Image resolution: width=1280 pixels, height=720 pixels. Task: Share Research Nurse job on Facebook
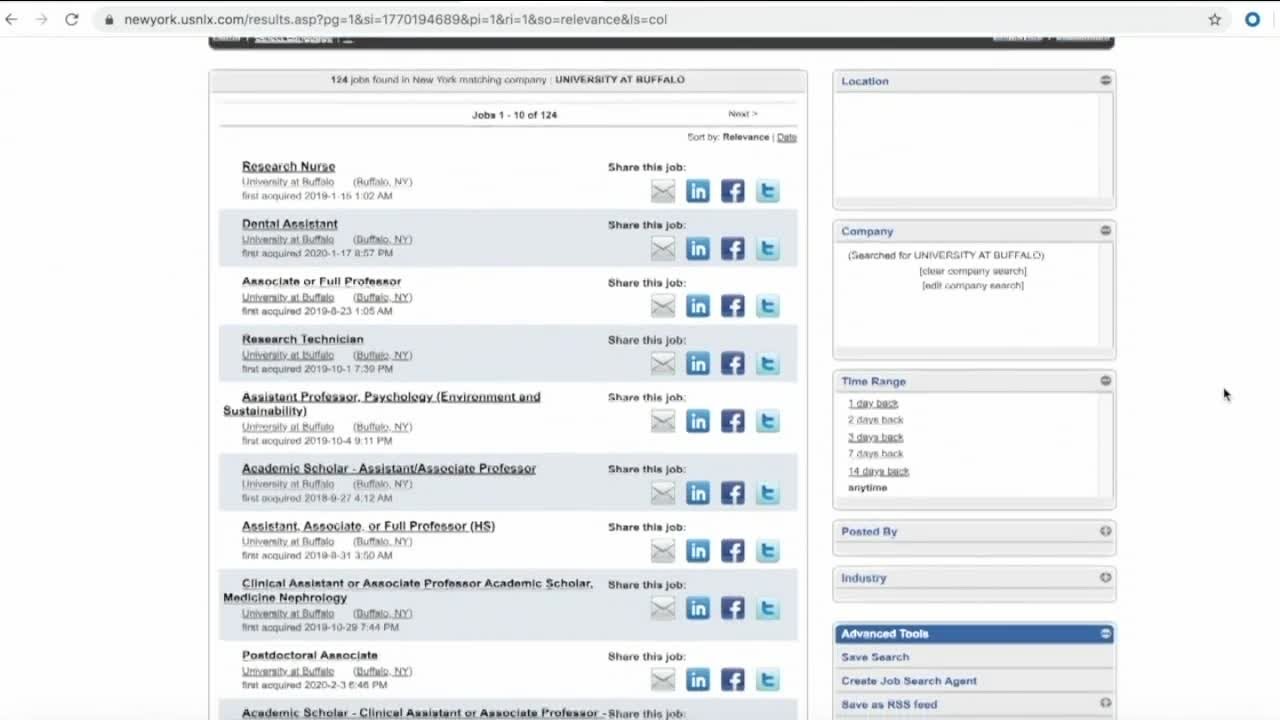point(733,191)
